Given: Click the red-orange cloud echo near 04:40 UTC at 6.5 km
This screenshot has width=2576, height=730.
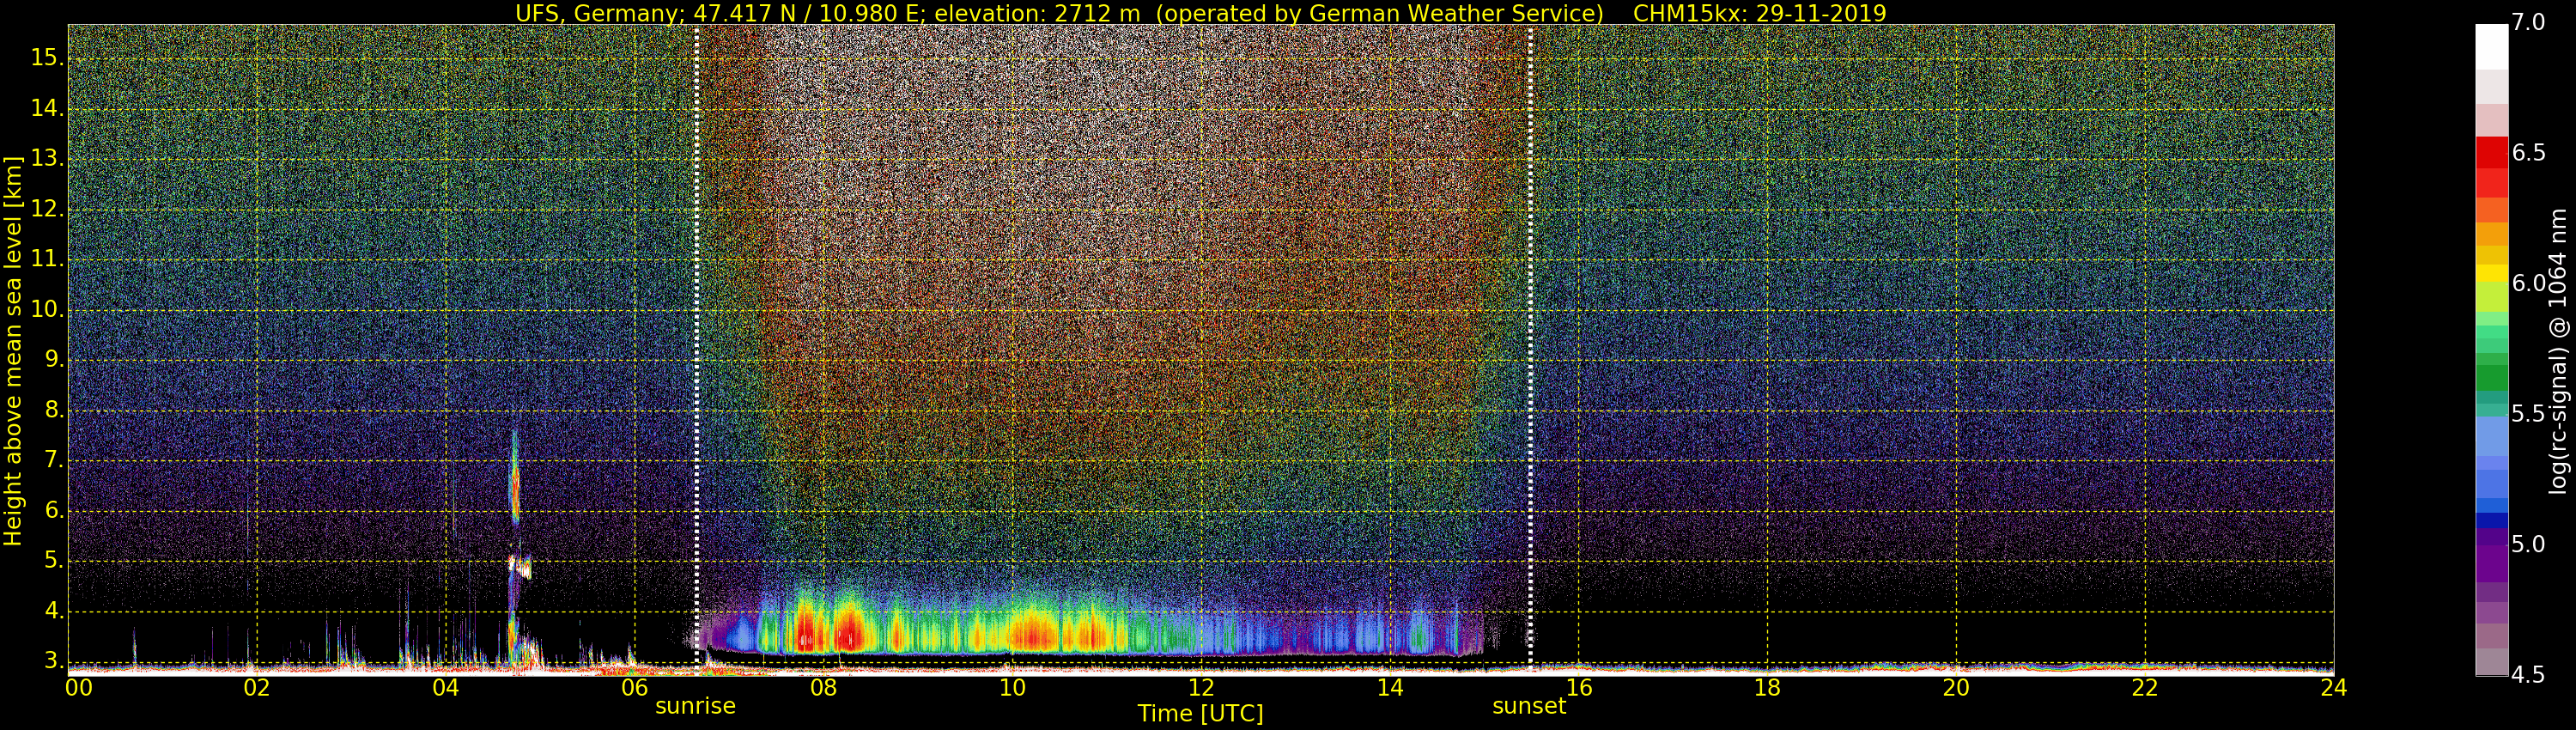Looking at the screenshot, I should point(515,490).
